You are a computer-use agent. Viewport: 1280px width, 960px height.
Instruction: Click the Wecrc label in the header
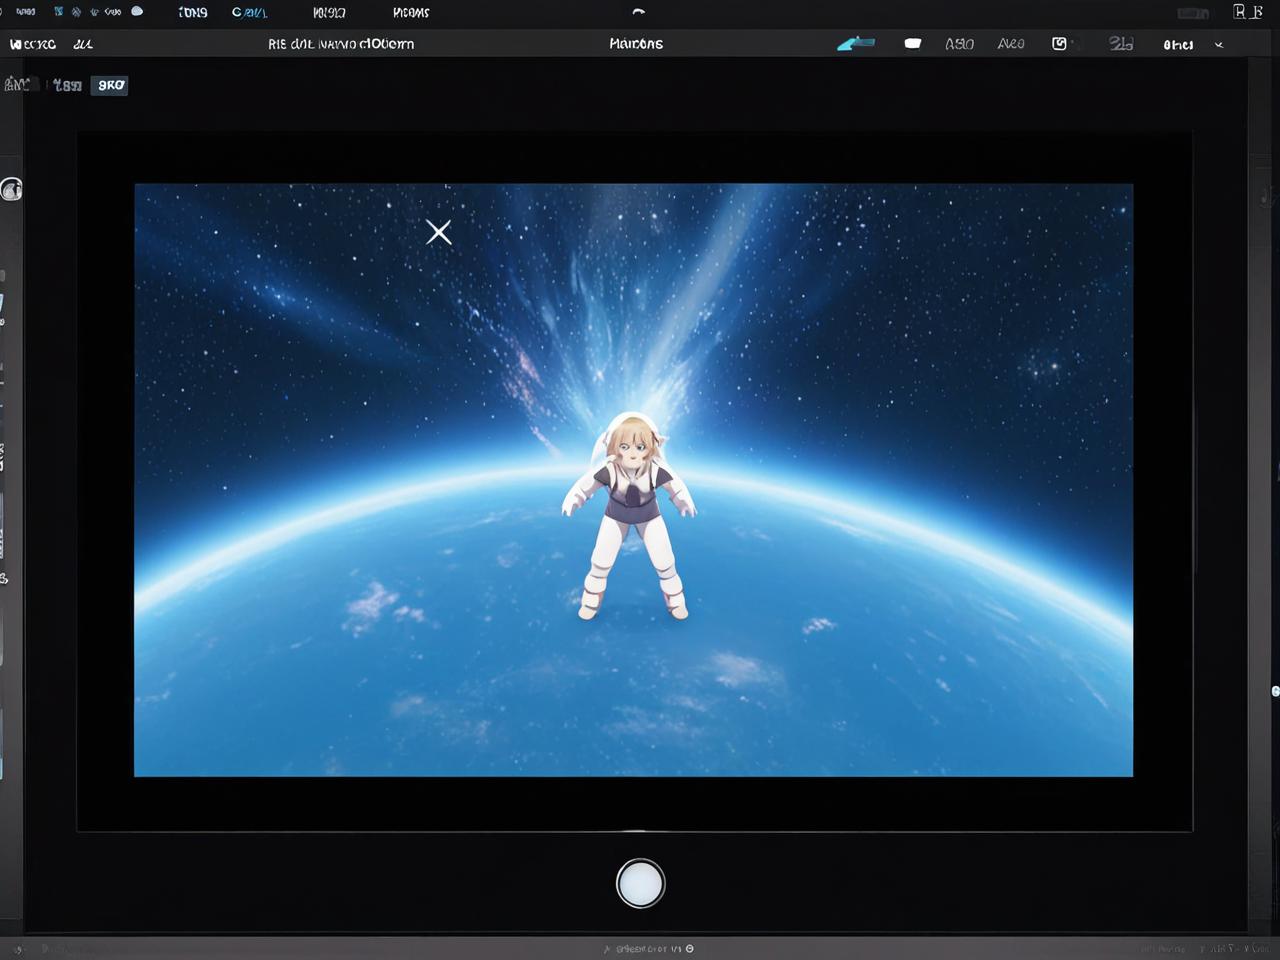[32, 44]
